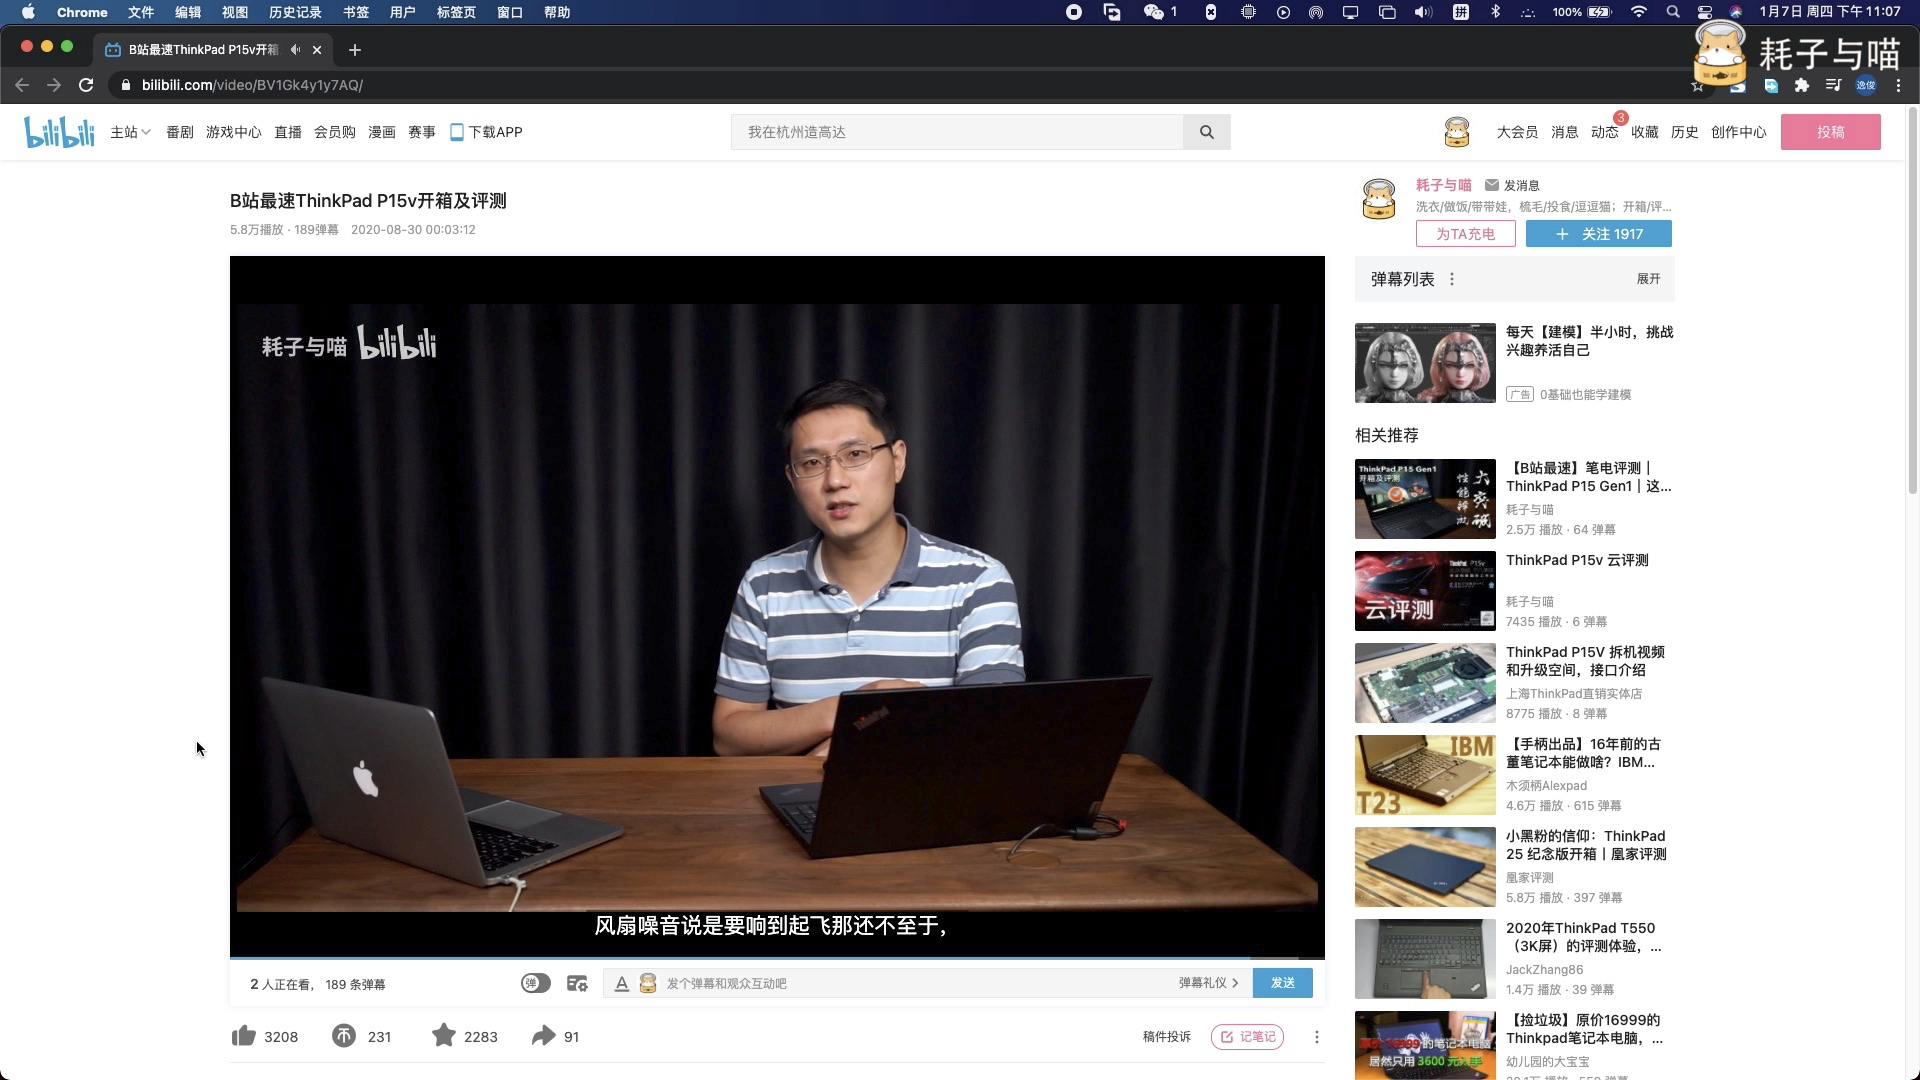This screenshot has height=1080, width=1920.
Task: Open the danmaku settings icon
Action: pos(577,983)
